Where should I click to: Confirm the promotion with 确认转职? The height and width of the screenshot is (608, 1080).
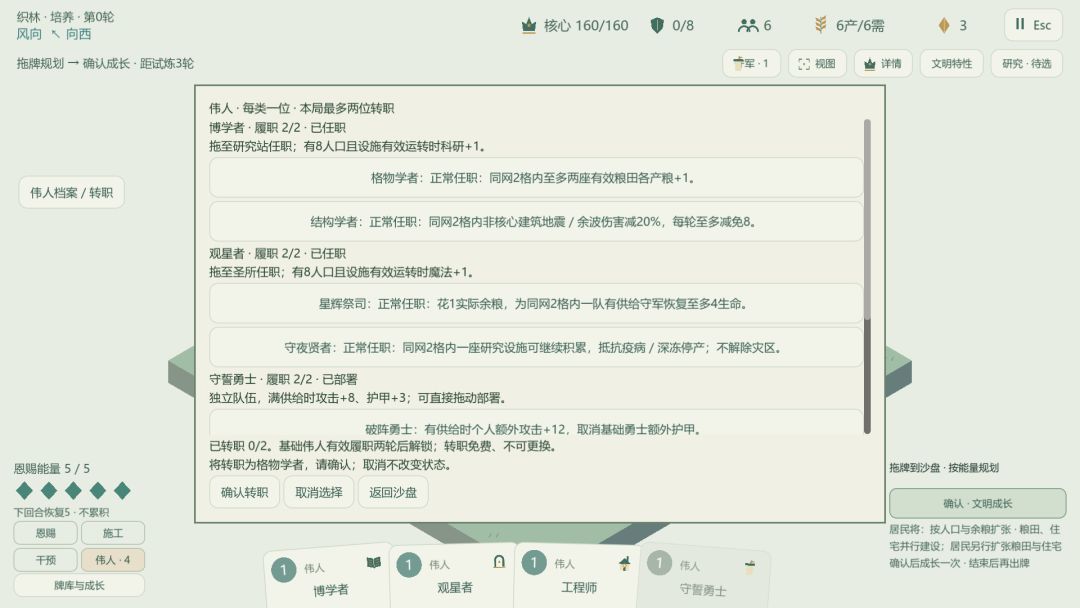click(245, 492)
